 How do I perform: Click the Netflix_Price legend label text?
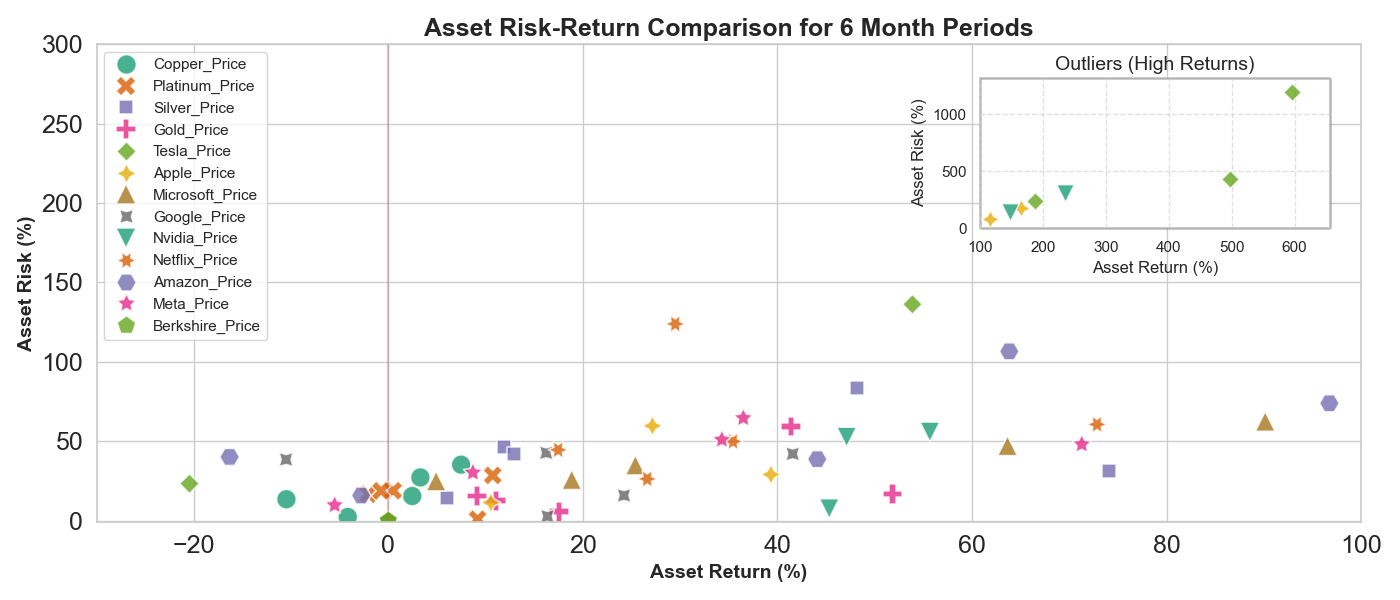click(x=195, y=260)
